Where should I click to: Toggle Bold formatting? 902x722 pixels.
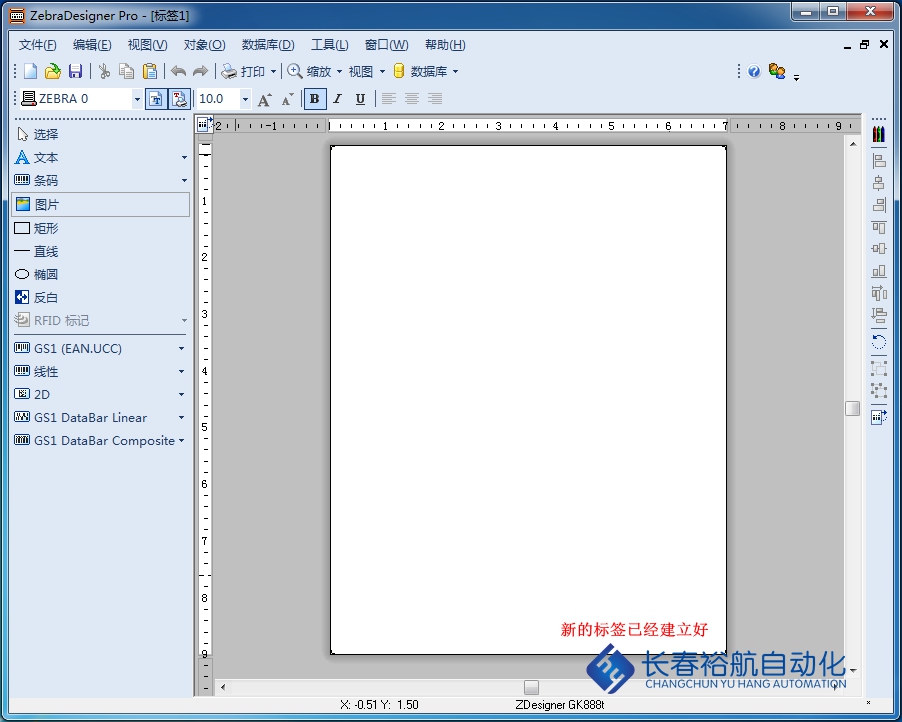pos(315,99)
